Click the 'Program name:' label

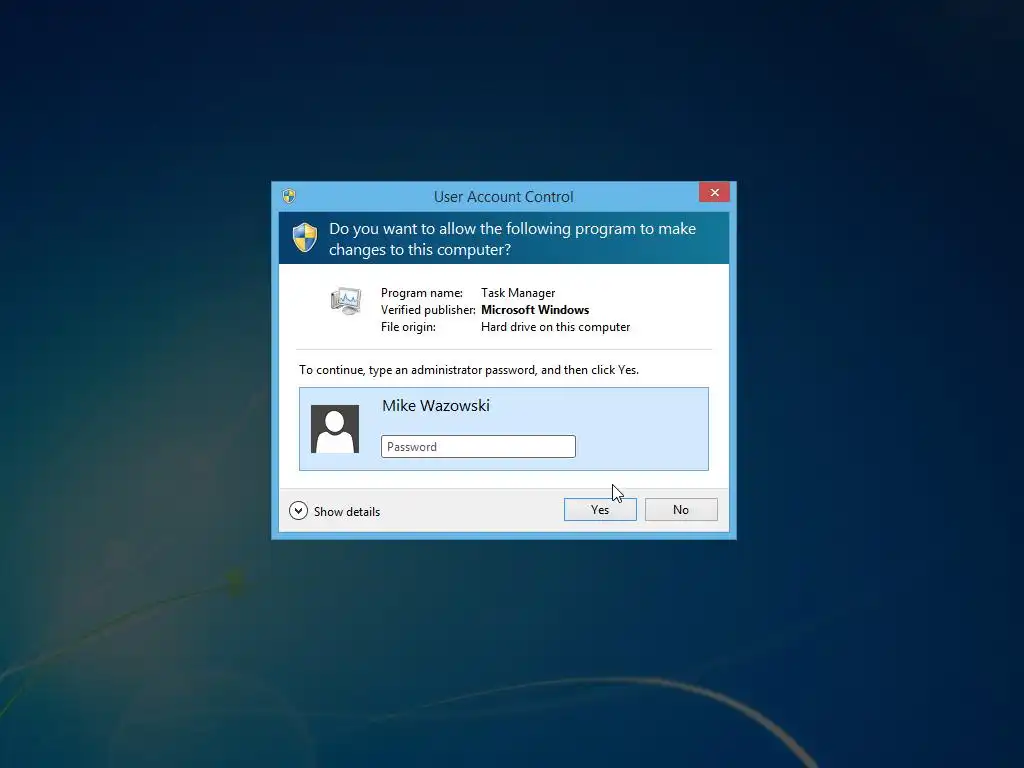pos(422,293)
